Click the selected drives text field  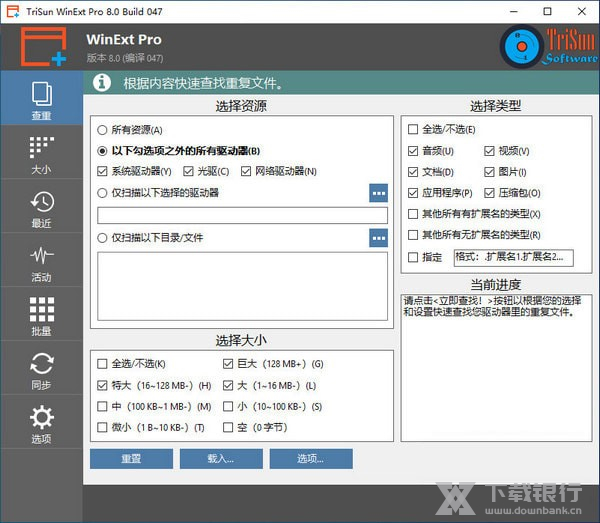pos(242,215)
